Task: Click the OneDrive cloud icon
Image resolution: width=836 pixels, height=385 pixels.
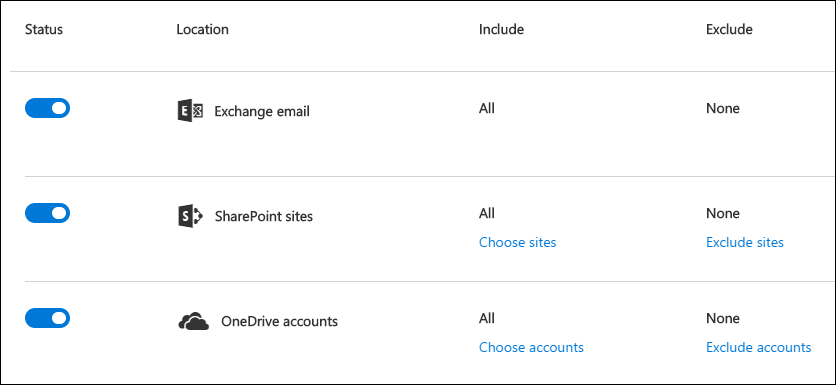Action: (x=194, y=322)
